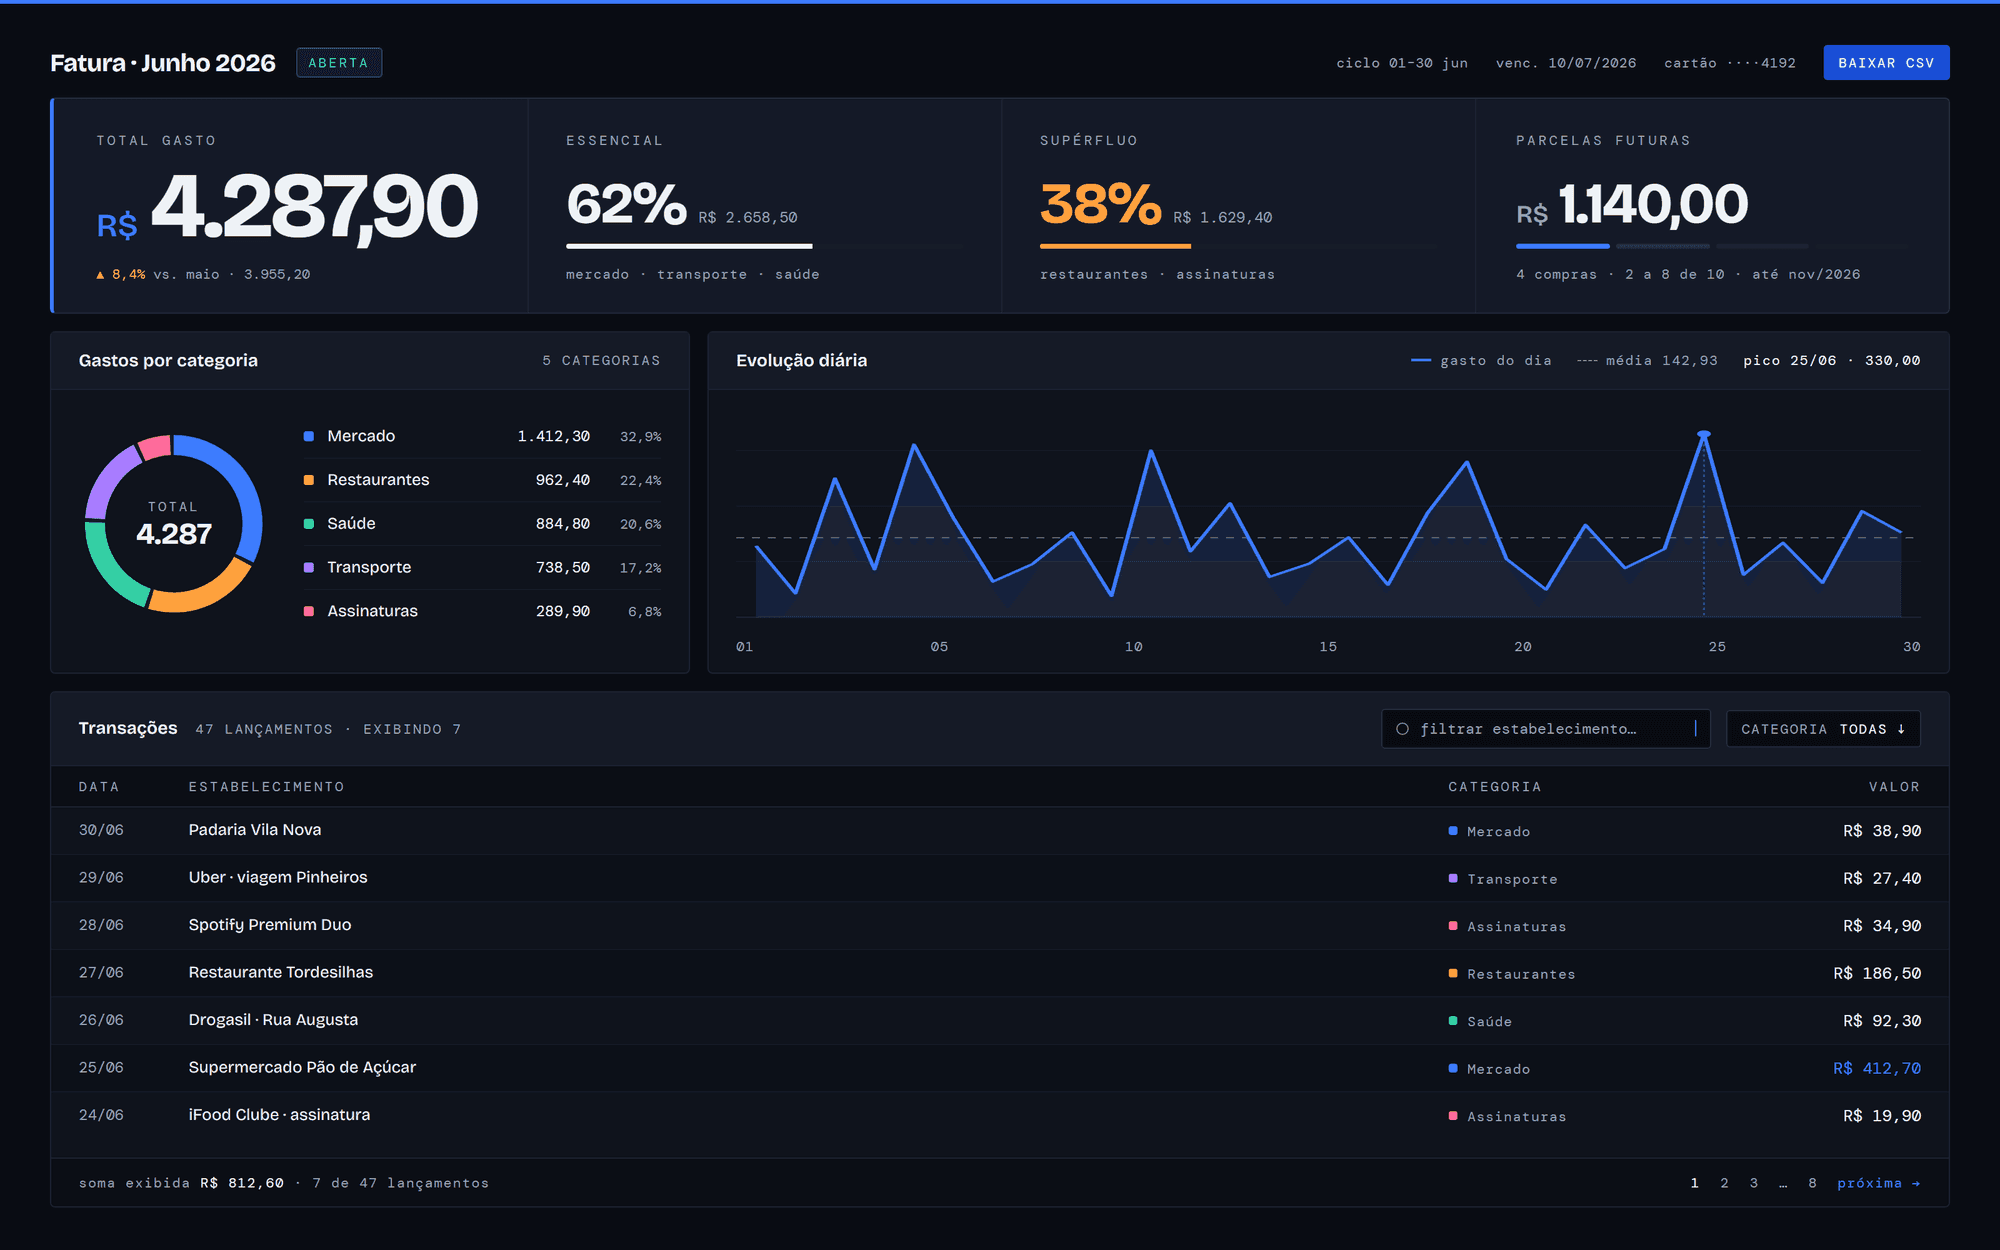The width and height of the screenshot is (2000, 1250).
Task: Focus the filtrar estabelecimento search field
Action: click(1546, 729)
